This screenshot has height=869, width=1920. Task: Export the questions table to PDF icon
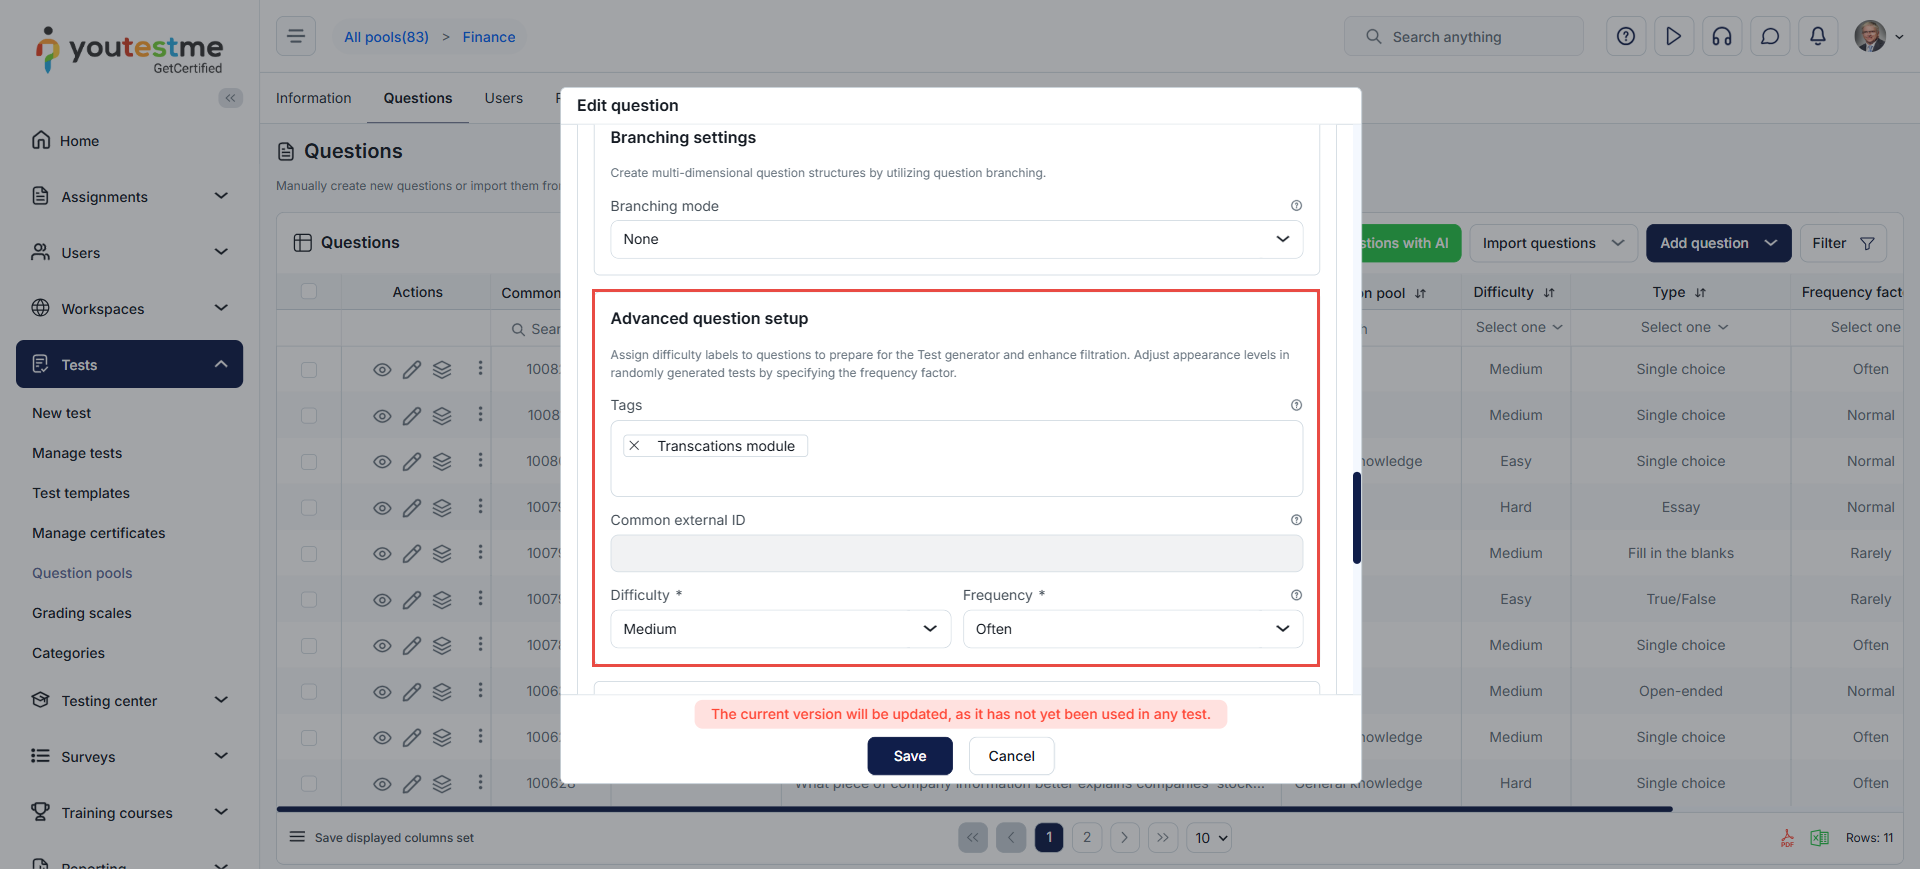point(1787,838)
